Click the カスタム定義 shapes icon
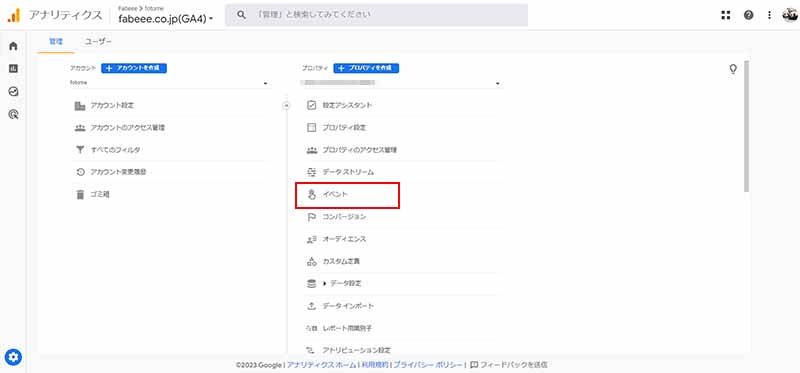Screen dimensions: 800x373 [311, 261]
